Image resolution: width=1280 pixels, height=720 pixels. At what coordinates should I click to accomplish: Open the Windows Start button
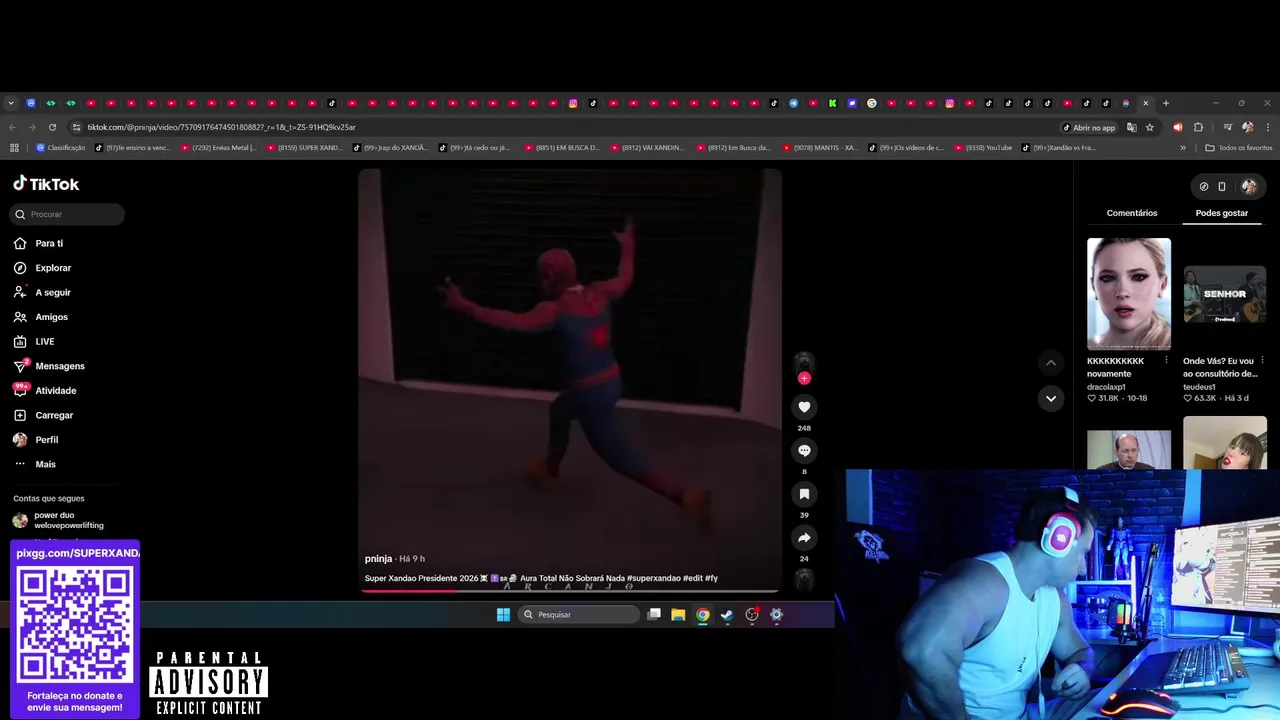[503, 615]
